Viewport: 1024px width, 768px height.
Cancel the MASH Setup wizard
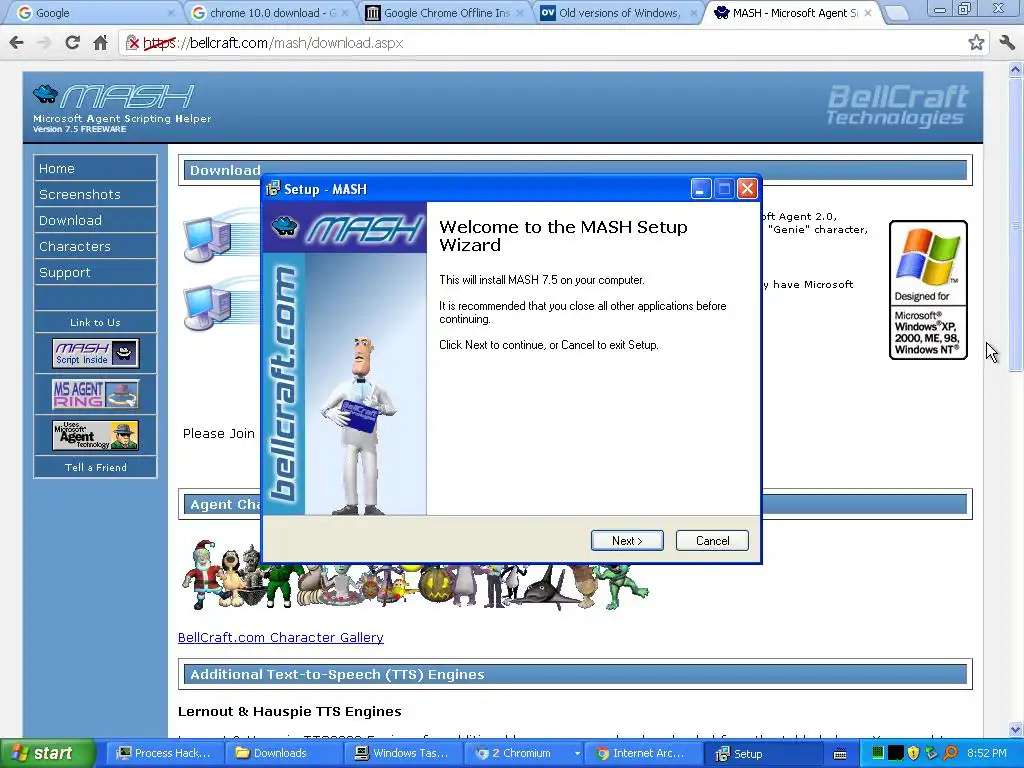712,541
